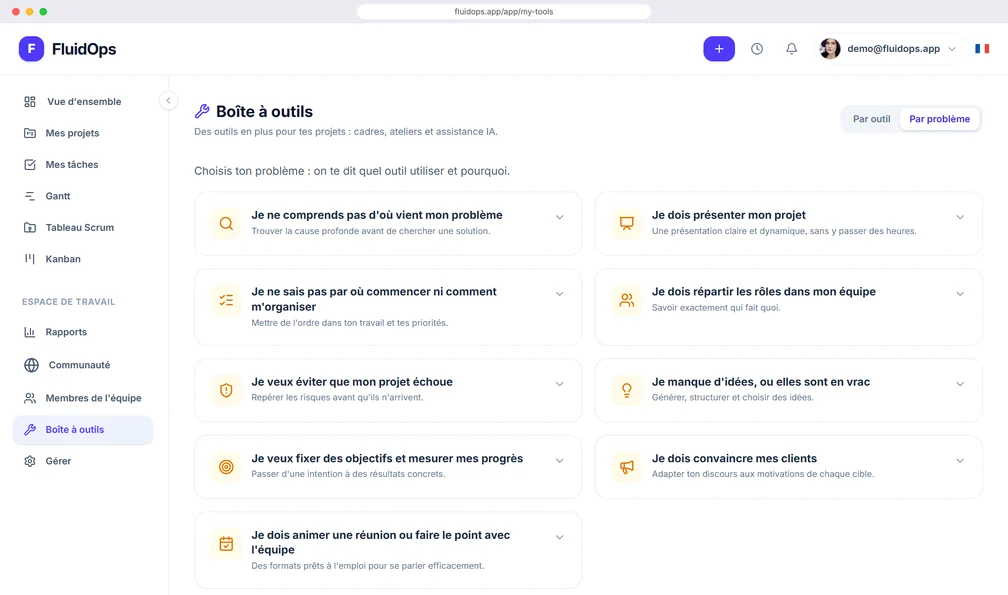The height and width of the screenshot is (595, 1008).
Task: Expand "Je ne sais pas par où commencer" card
Action: [x=559, y=294]
